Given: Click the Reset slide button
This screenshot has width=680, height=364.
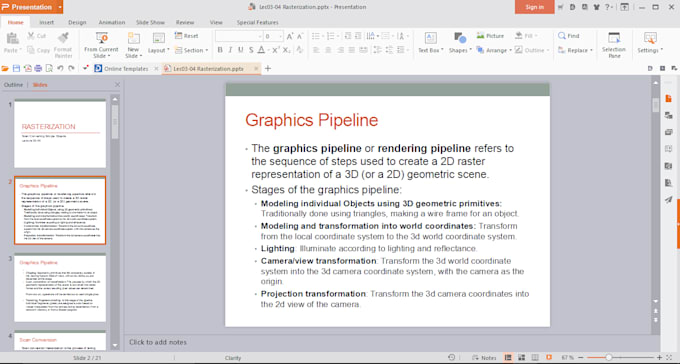Looking at the screenshot, I should [x=186, y=36].
